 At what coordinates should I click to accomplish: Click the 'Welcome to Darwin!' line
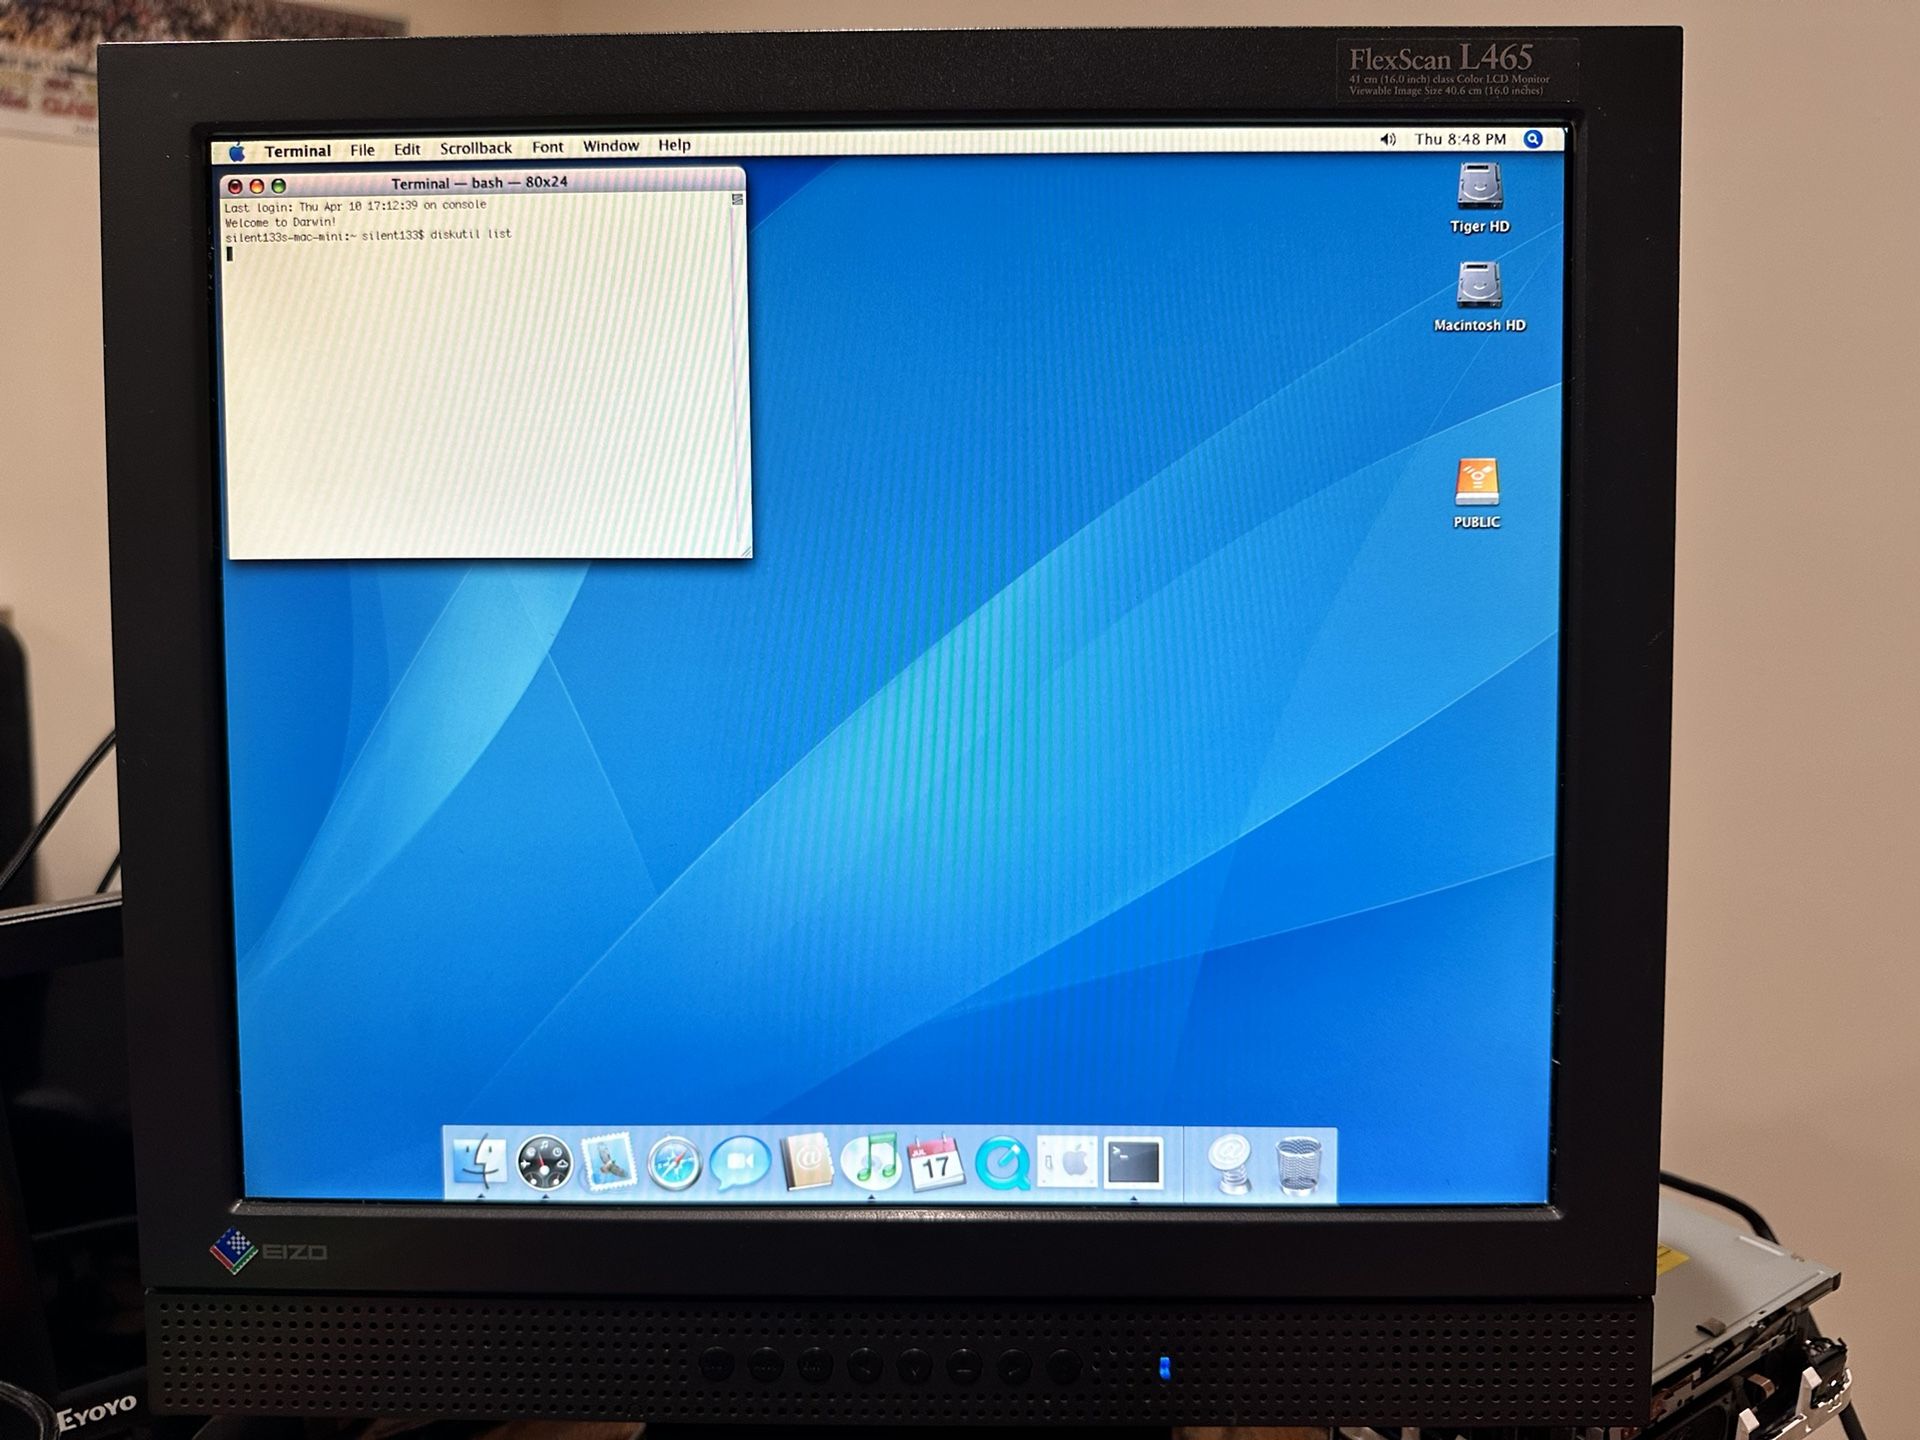pyautogui.click(x=281, y=223)
